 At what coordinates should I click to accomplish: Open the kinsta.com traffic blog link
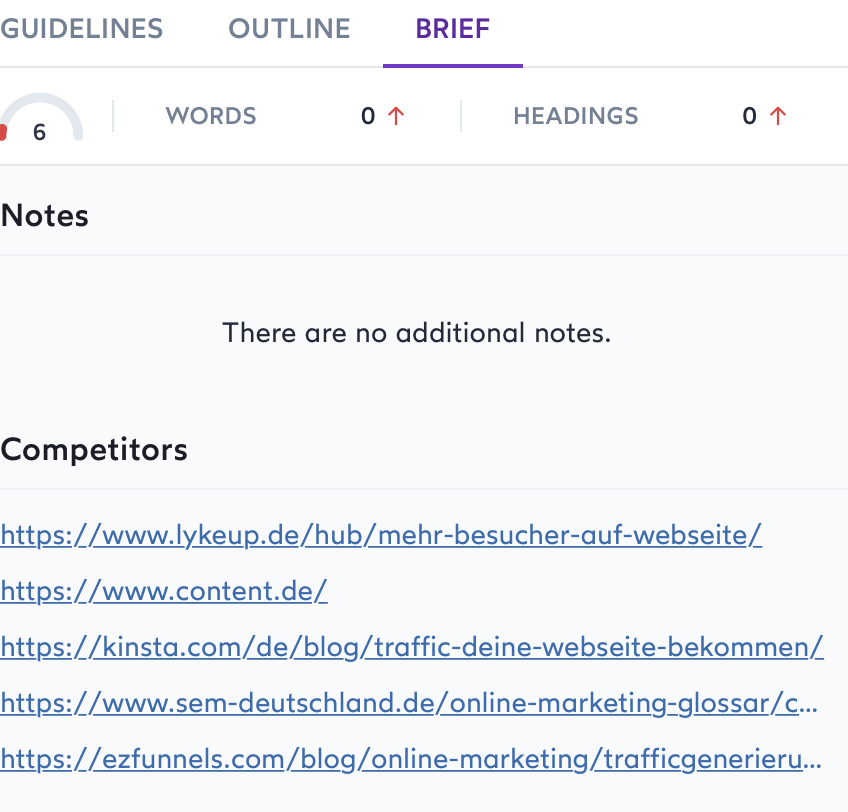pyautogui.click(x=412, y=647)
